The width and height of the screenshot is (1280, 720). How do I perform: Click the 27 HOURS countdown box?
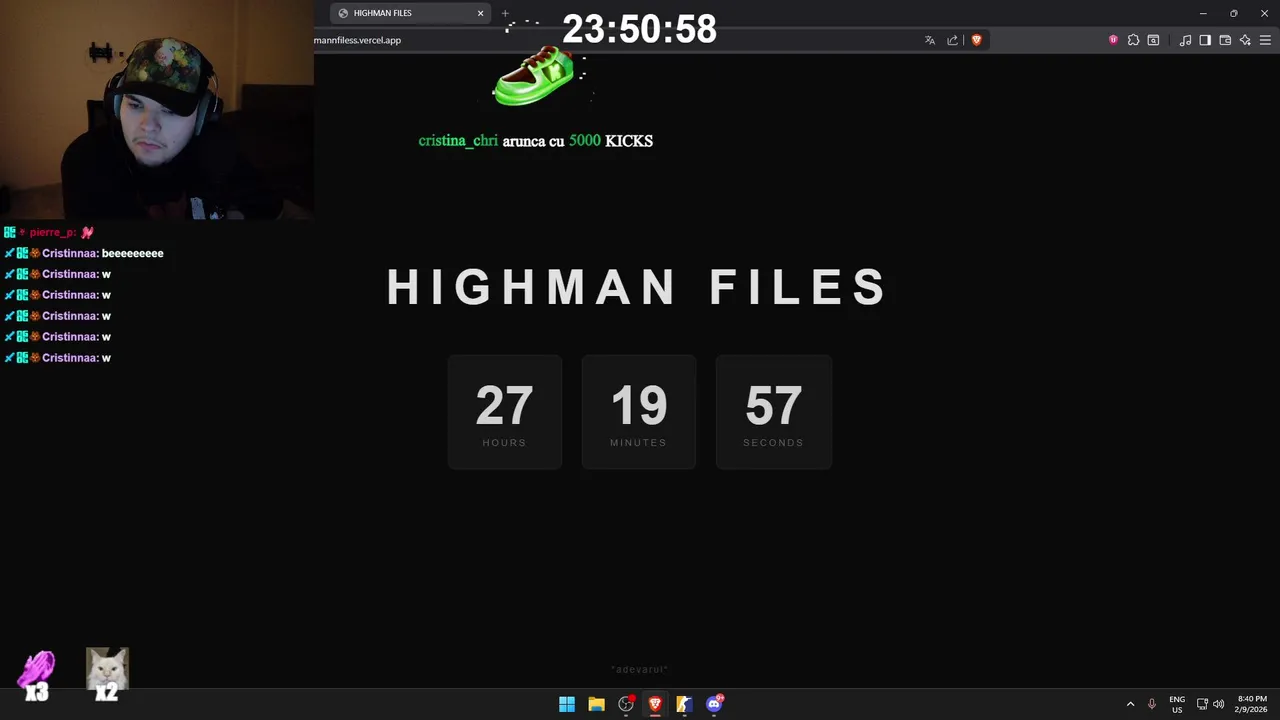pyautogui.click(x=505, y=412)
